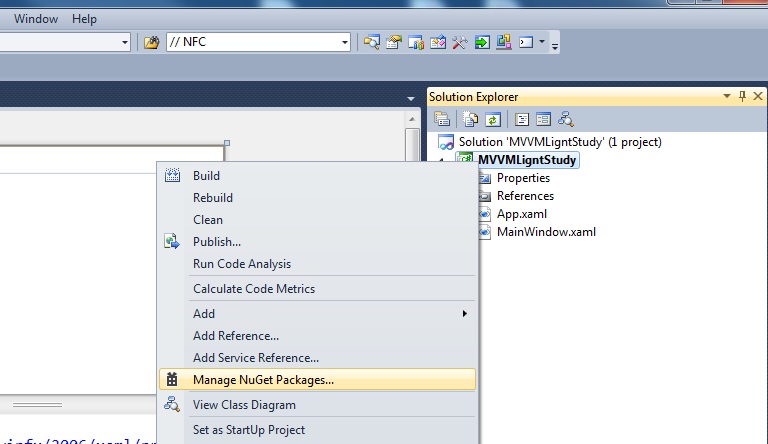Open Properties Window from main toolbar
Image resolution: width=768 pixels, height=444 pixels.
[x=394, y=42]
